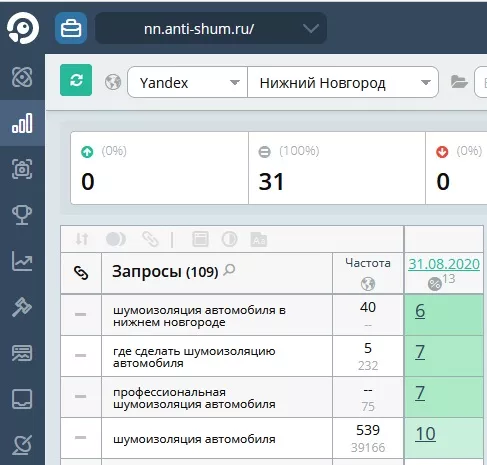Open the Нижний Новгород region dropdown
This screenshot has height=465, width=487.
(x=343, y=82)
